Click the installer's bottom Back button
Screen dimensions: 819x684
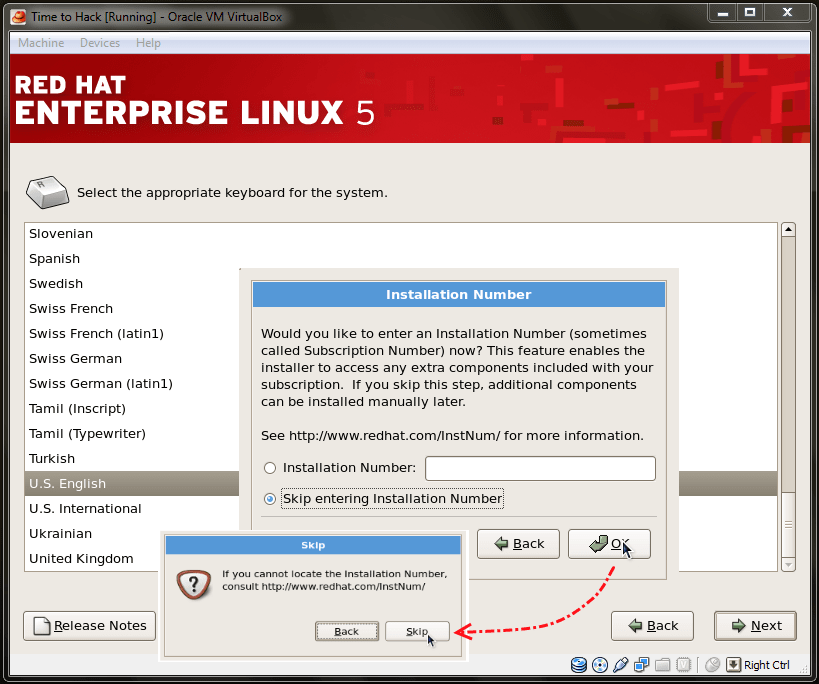tap(652, 626)
